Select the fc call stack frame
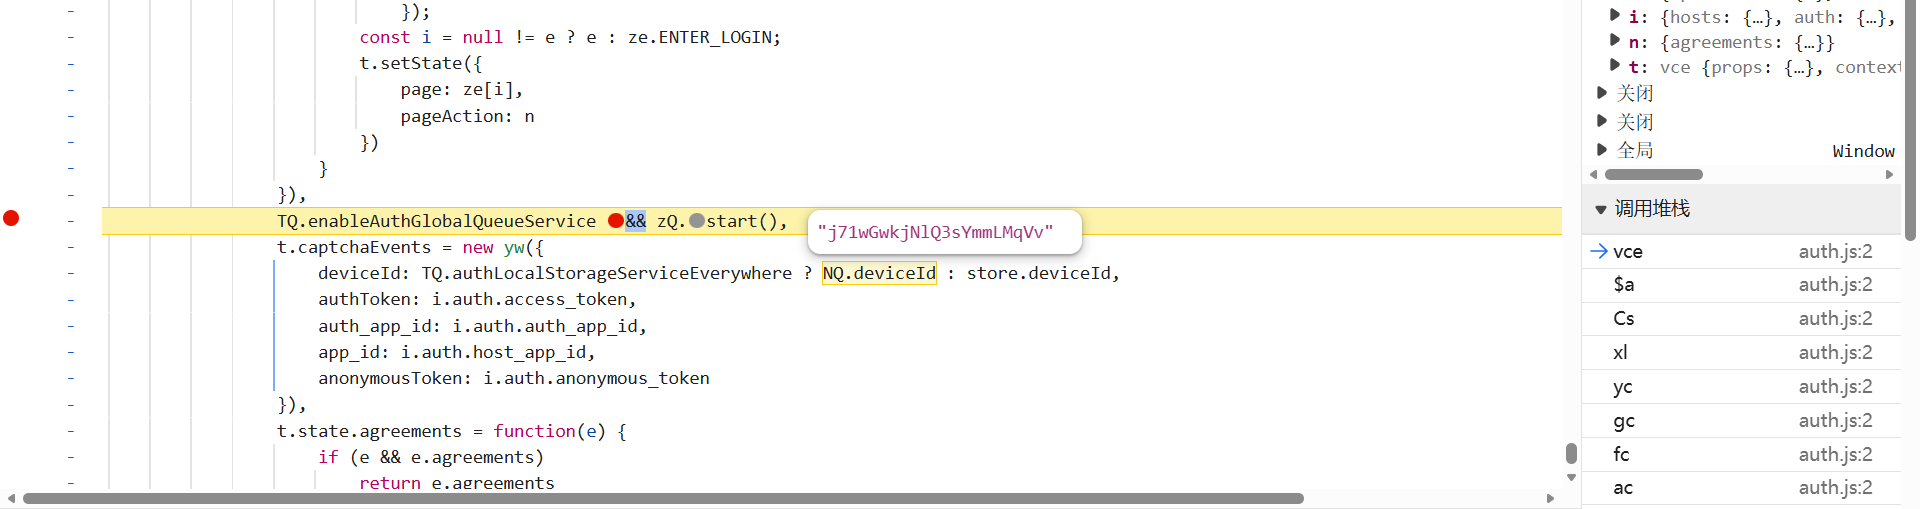The height and width of the screenshot is (509, 1920). click(1740, 455)
